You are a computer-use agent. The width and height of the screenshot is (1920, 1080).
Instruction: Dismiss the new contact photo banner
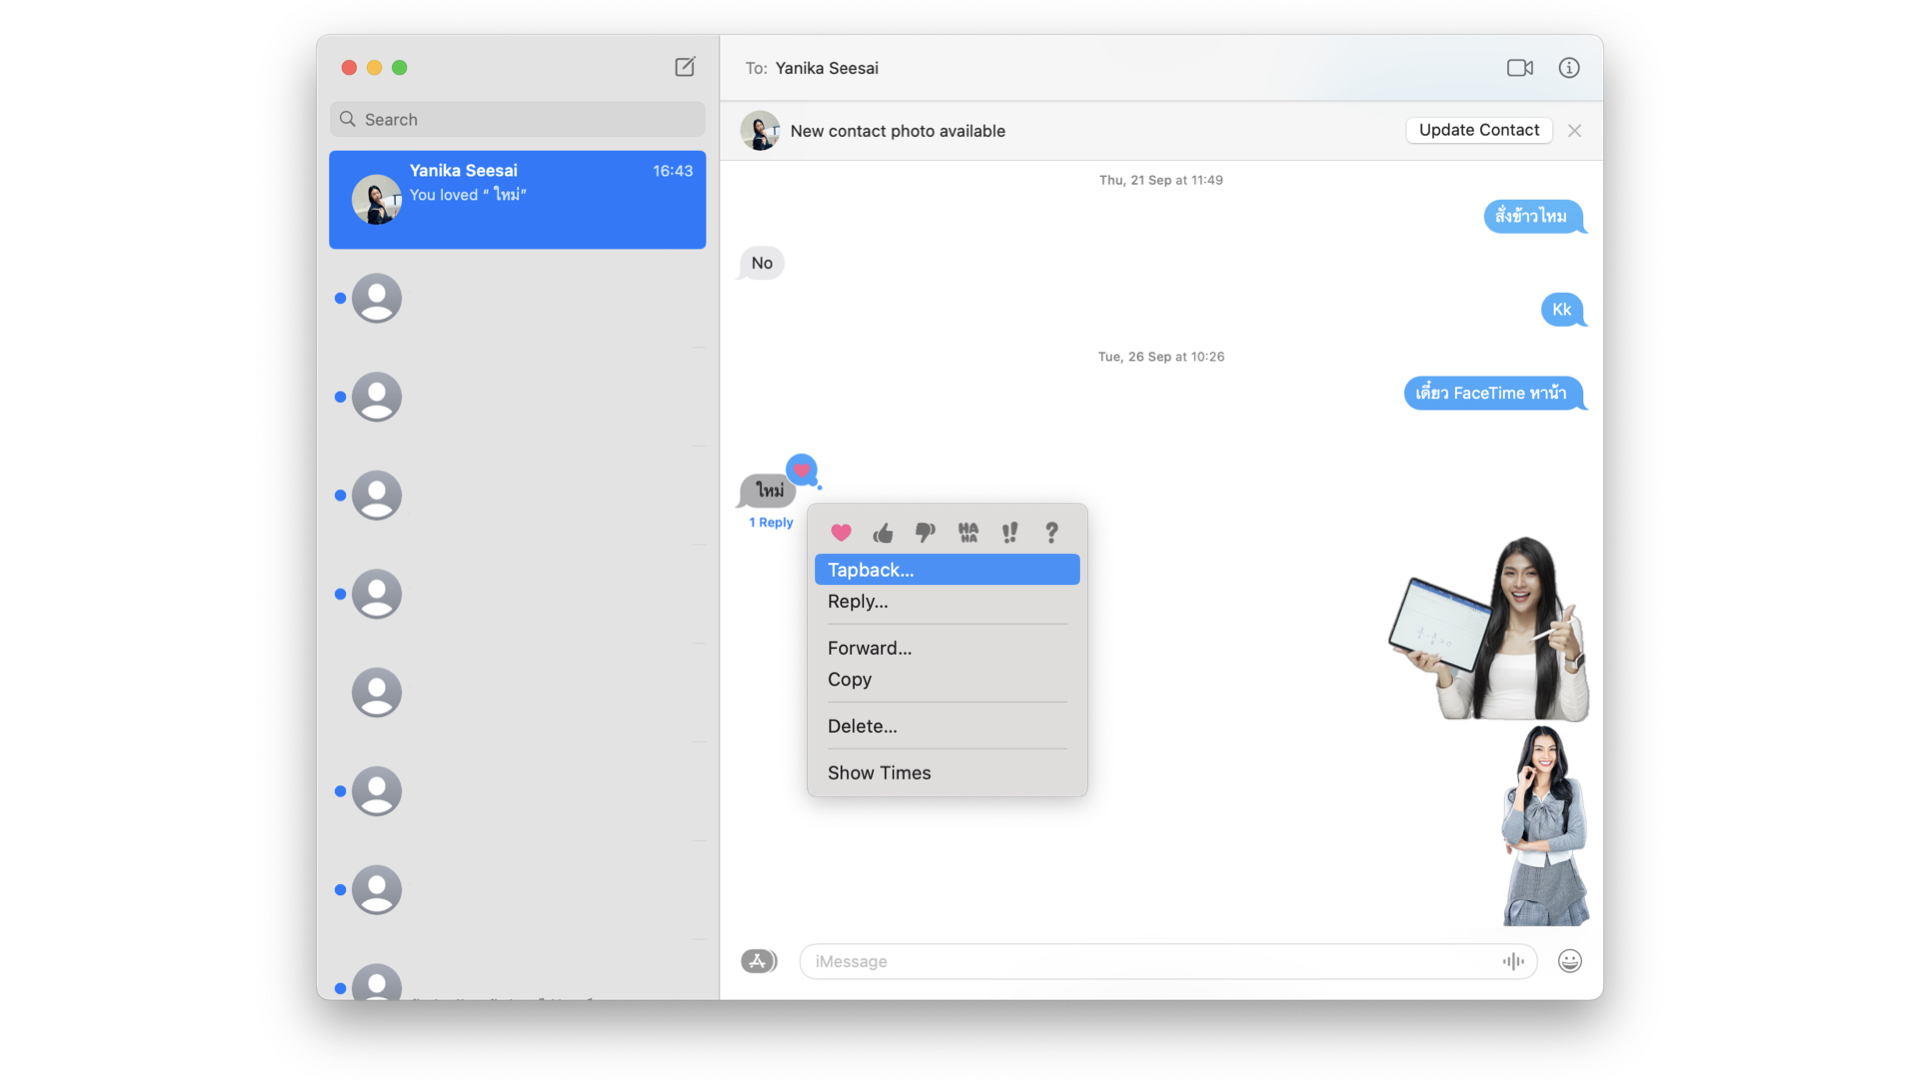(1574, 131)
